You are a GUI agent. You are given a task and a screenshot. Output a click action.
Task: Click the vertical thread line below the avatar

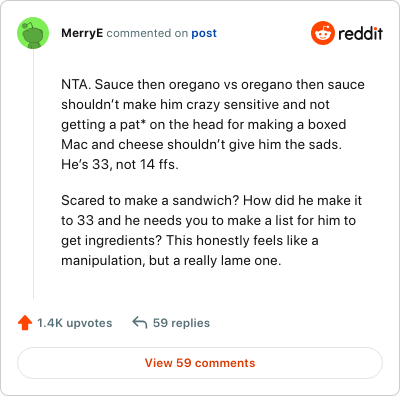tap(33, 174)
